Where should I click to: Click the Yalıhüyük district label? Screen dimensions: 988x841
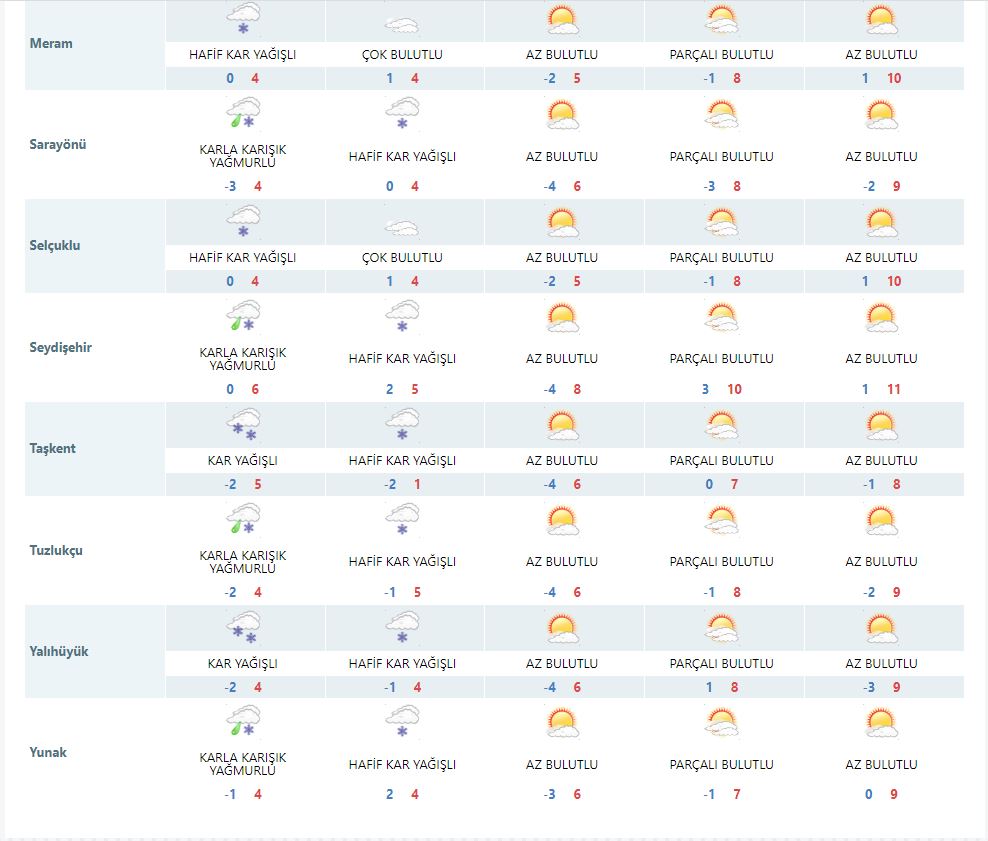(56, 650)
